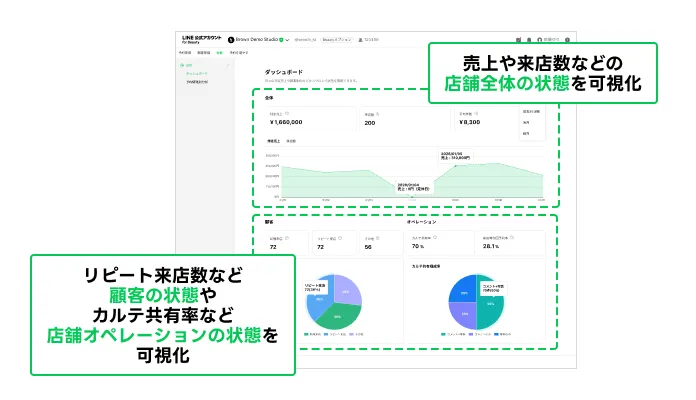
Task: Select the green highlighted top navigation tab
Action: click(220, 53)
